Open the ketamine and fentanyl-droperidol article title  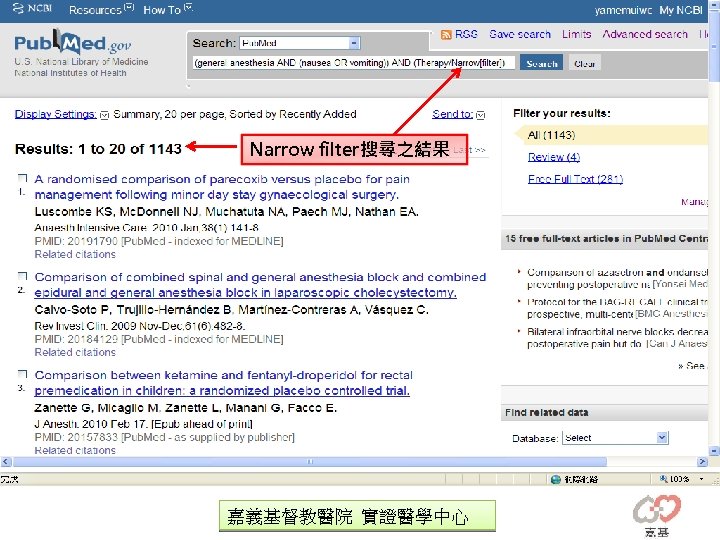pyautogui.click(x=223, y=382)
